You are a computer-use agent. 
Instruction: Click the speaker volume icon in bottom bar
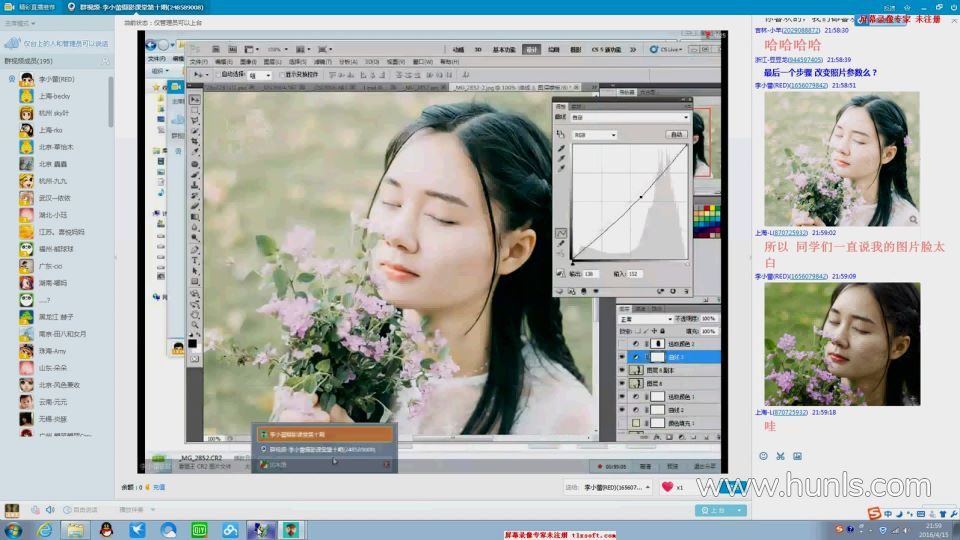click(50, 509)
